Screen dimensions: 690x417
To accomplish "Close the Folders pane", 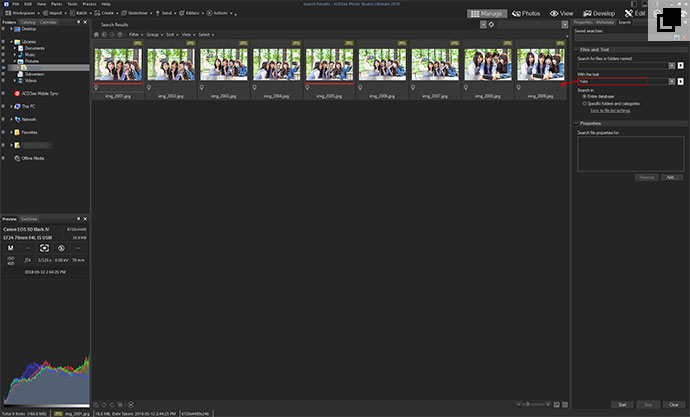I will tap(85, 22).
